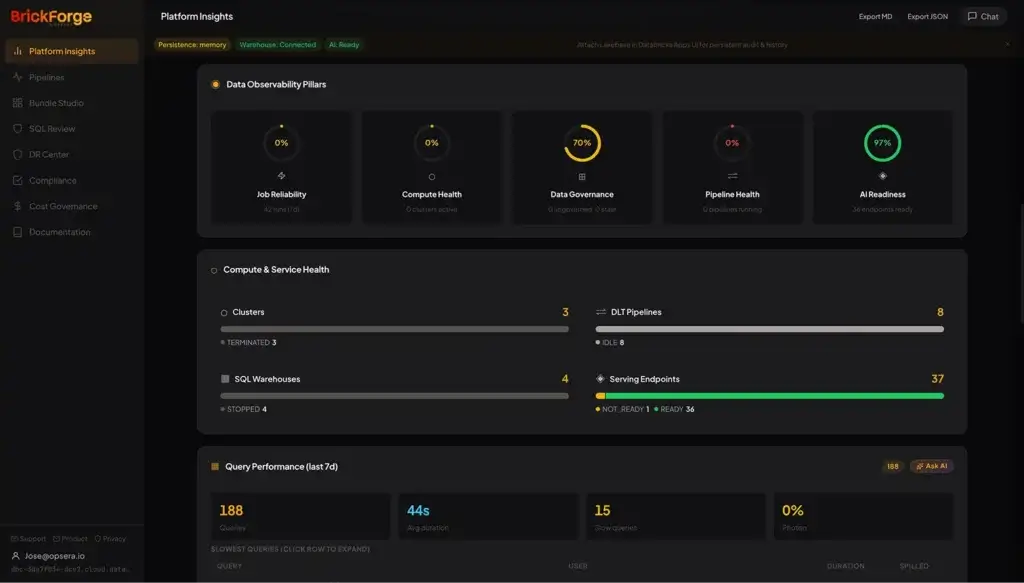
Task: Click the READY 36 legend entry
Action: 675,409
